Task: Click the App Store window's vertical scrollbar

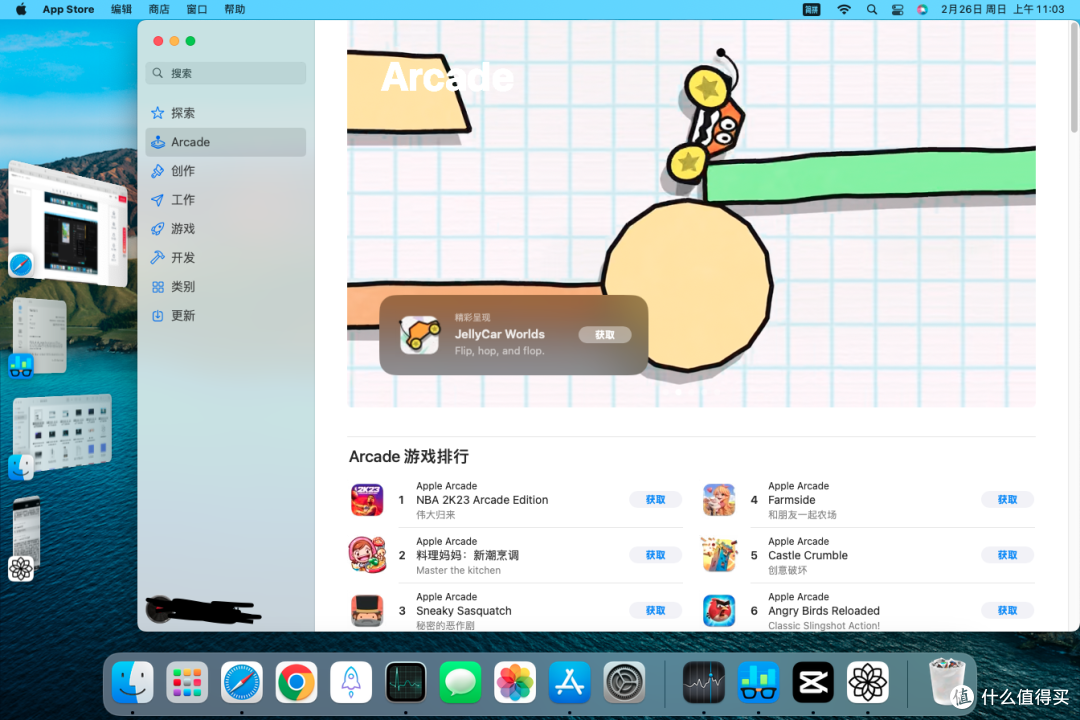Action: (1074, 76)
